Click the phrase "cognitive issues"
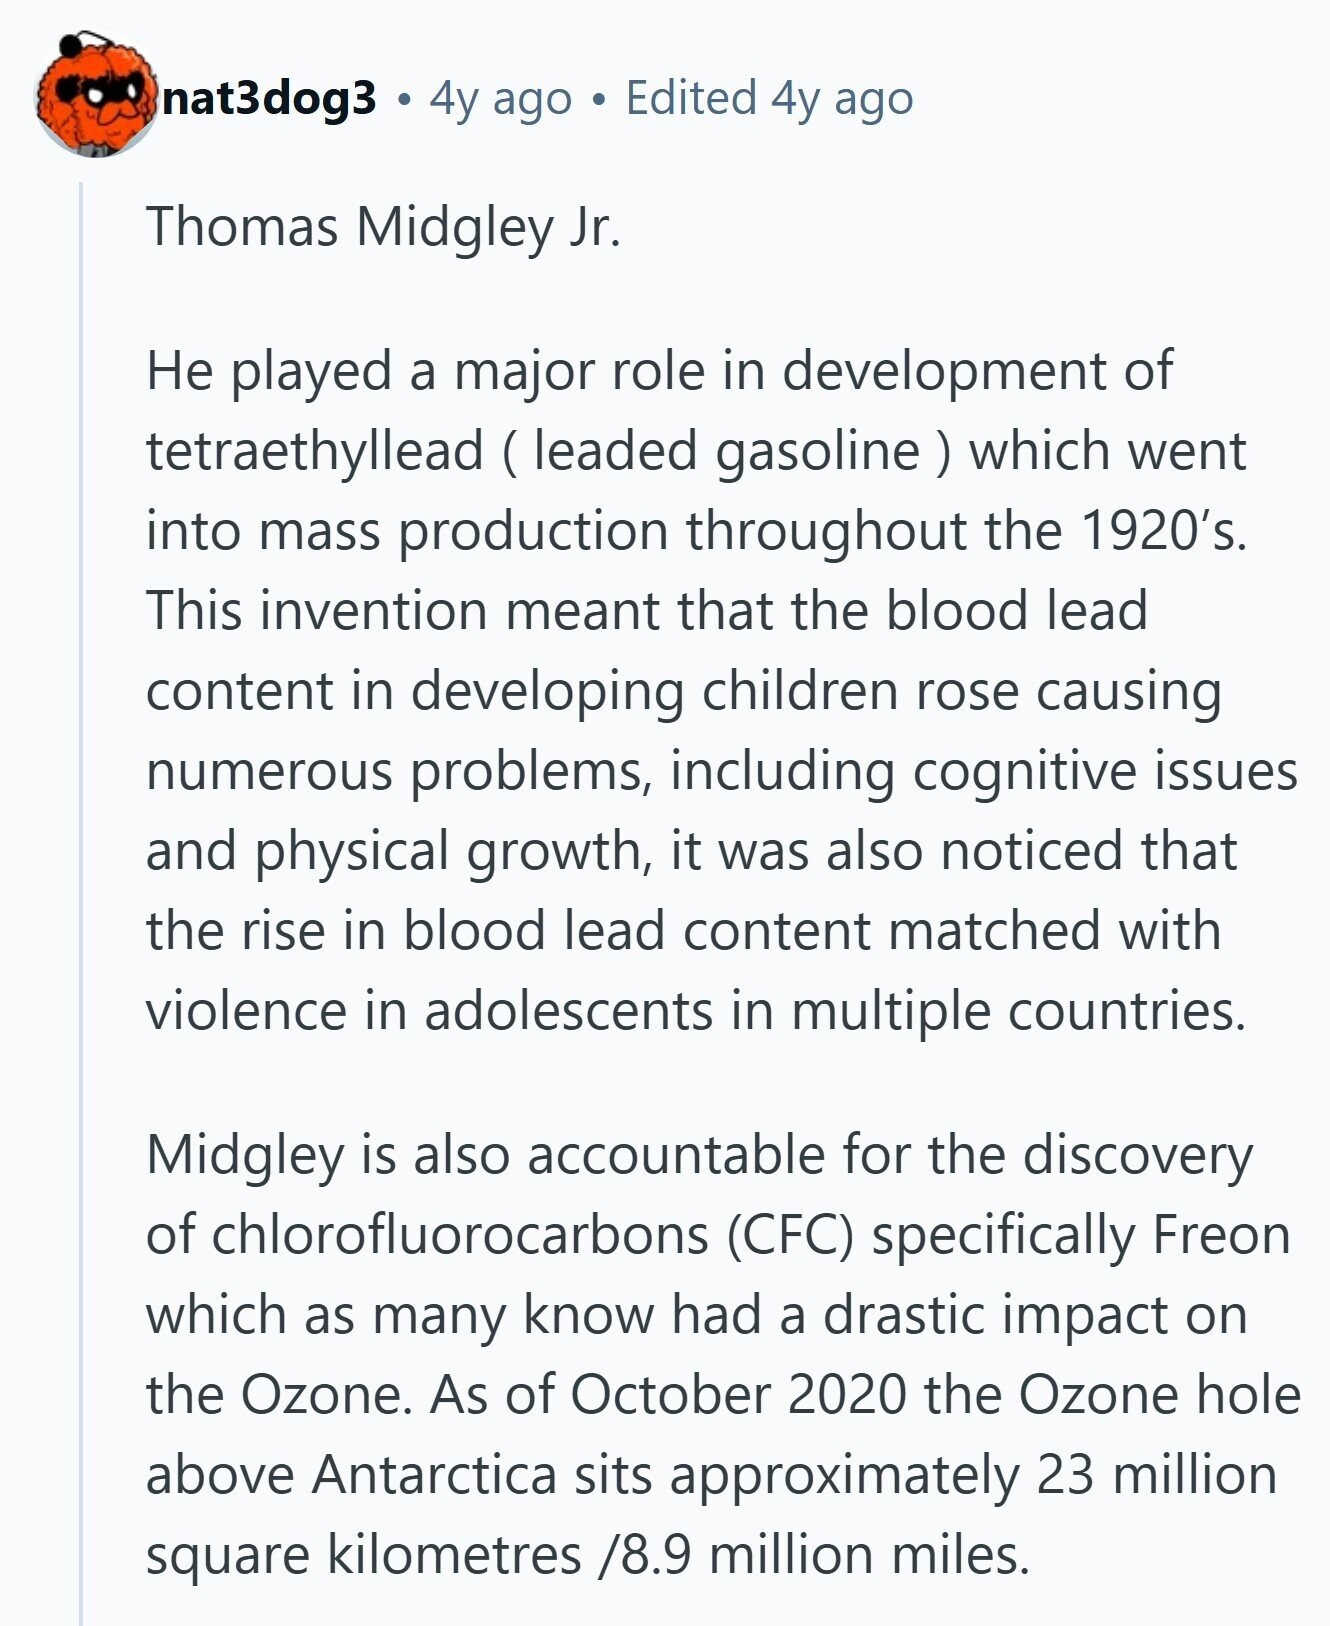This screenshot has width=1330, height=1626. pyautogui.click(x=1105, y=771)
